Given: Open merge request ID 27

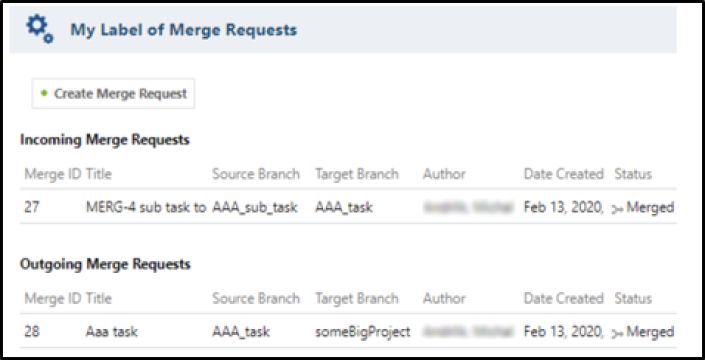Looking at the screenshot, I should click(x=32, y=208).
